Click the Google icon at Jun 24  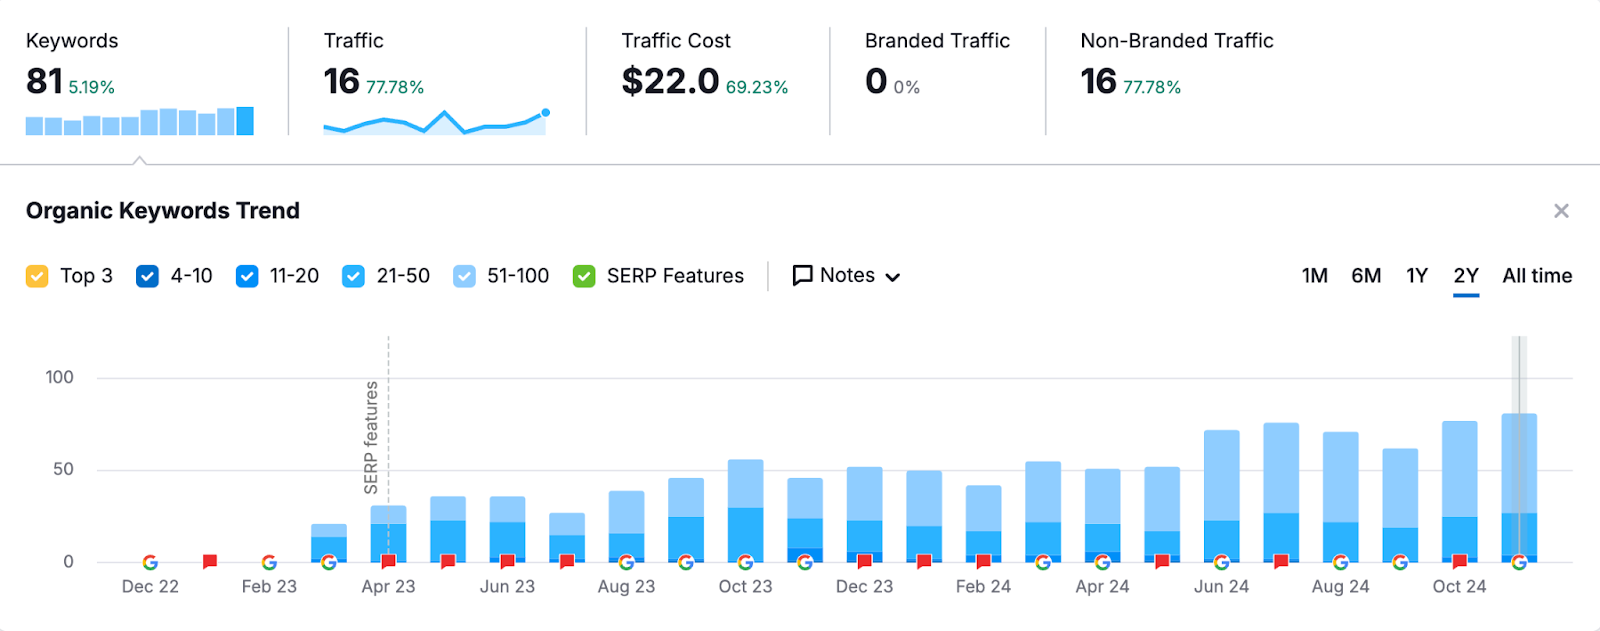pos(1221,562)
